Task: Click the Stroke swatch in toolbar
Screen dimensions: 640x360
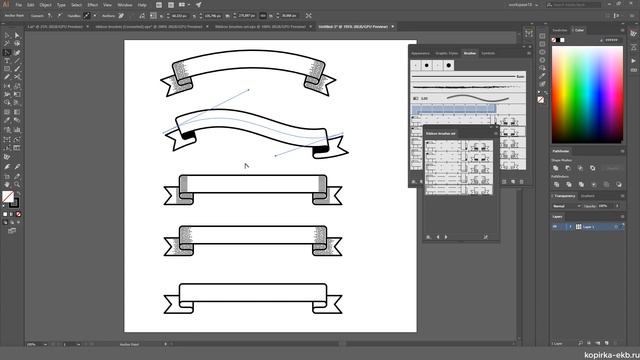Action: coord(14,203)
